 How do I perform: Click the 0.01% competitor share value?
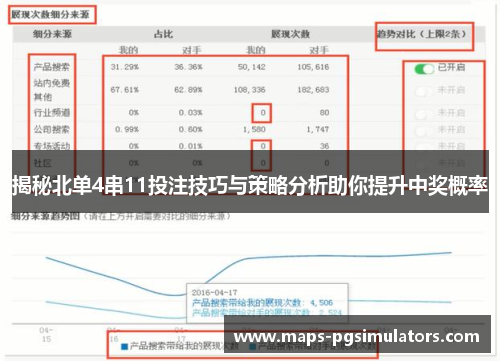pos(190,146)
